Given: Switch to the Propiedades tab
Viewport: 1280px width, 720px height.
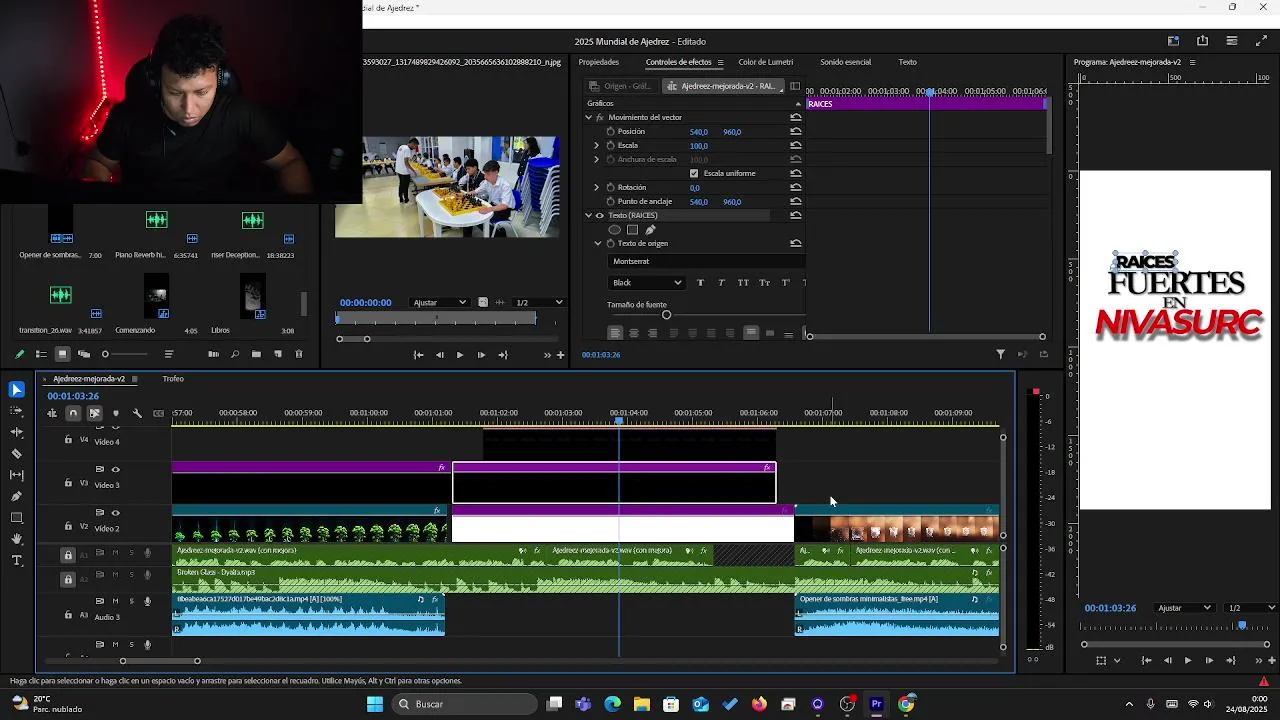Looking at the screenshot, I should pos(599,62).
